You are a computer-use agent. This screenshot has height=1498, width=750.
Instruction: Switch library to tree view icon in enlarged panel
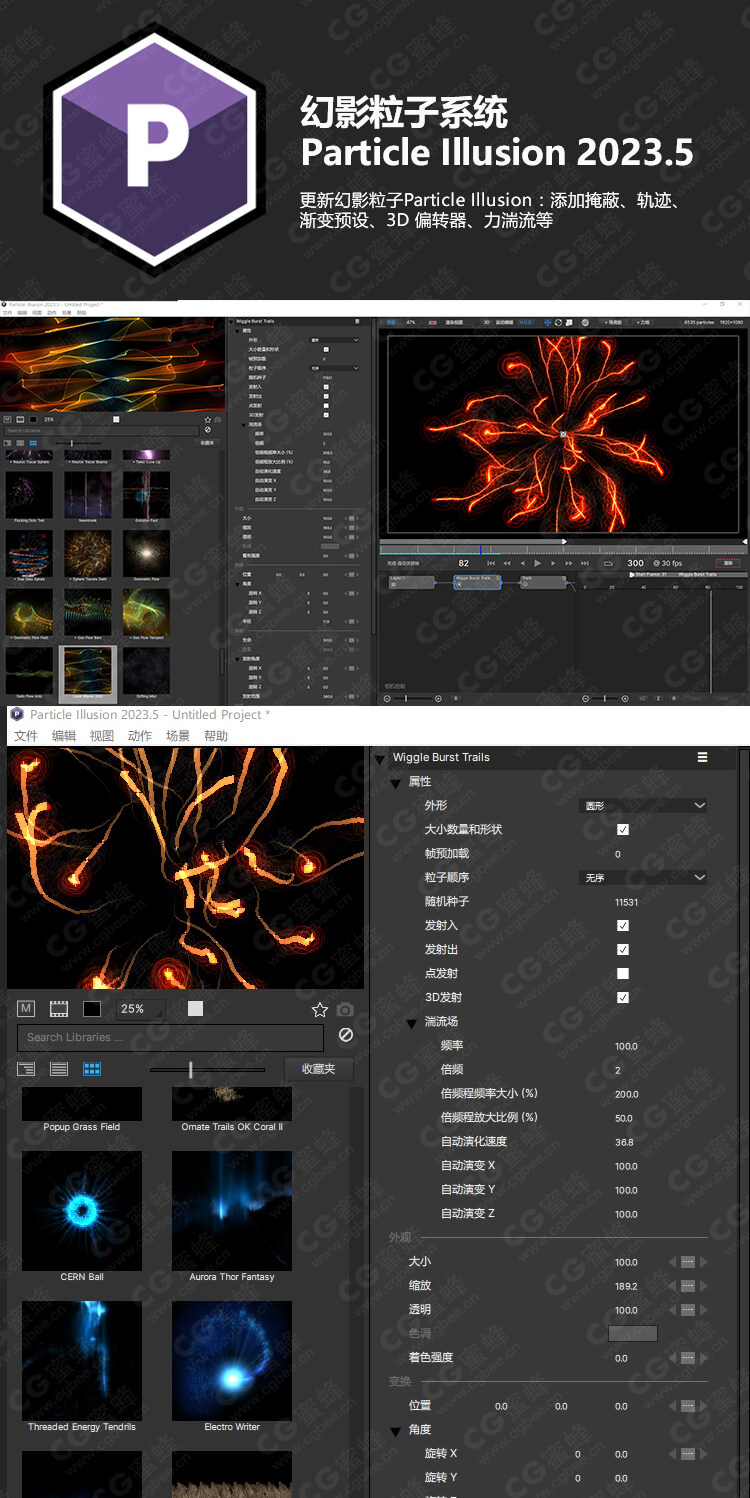click(x=26, y=1069)
